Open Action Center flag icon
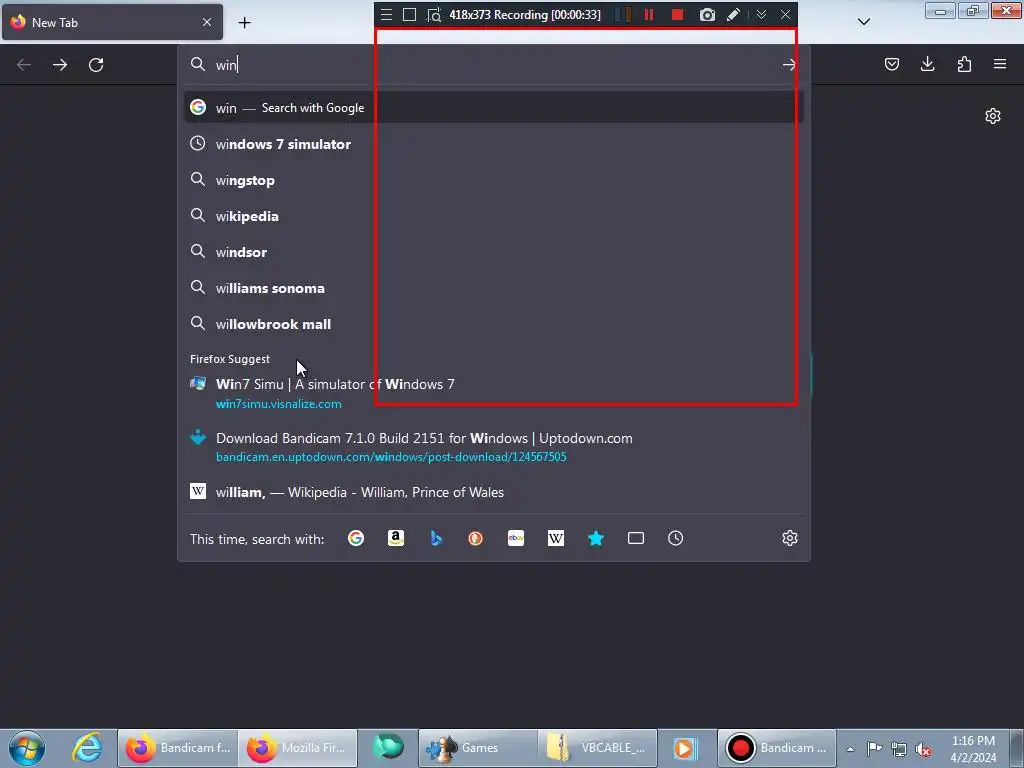This screenshot has height=768, width=1024. point(874,748)
